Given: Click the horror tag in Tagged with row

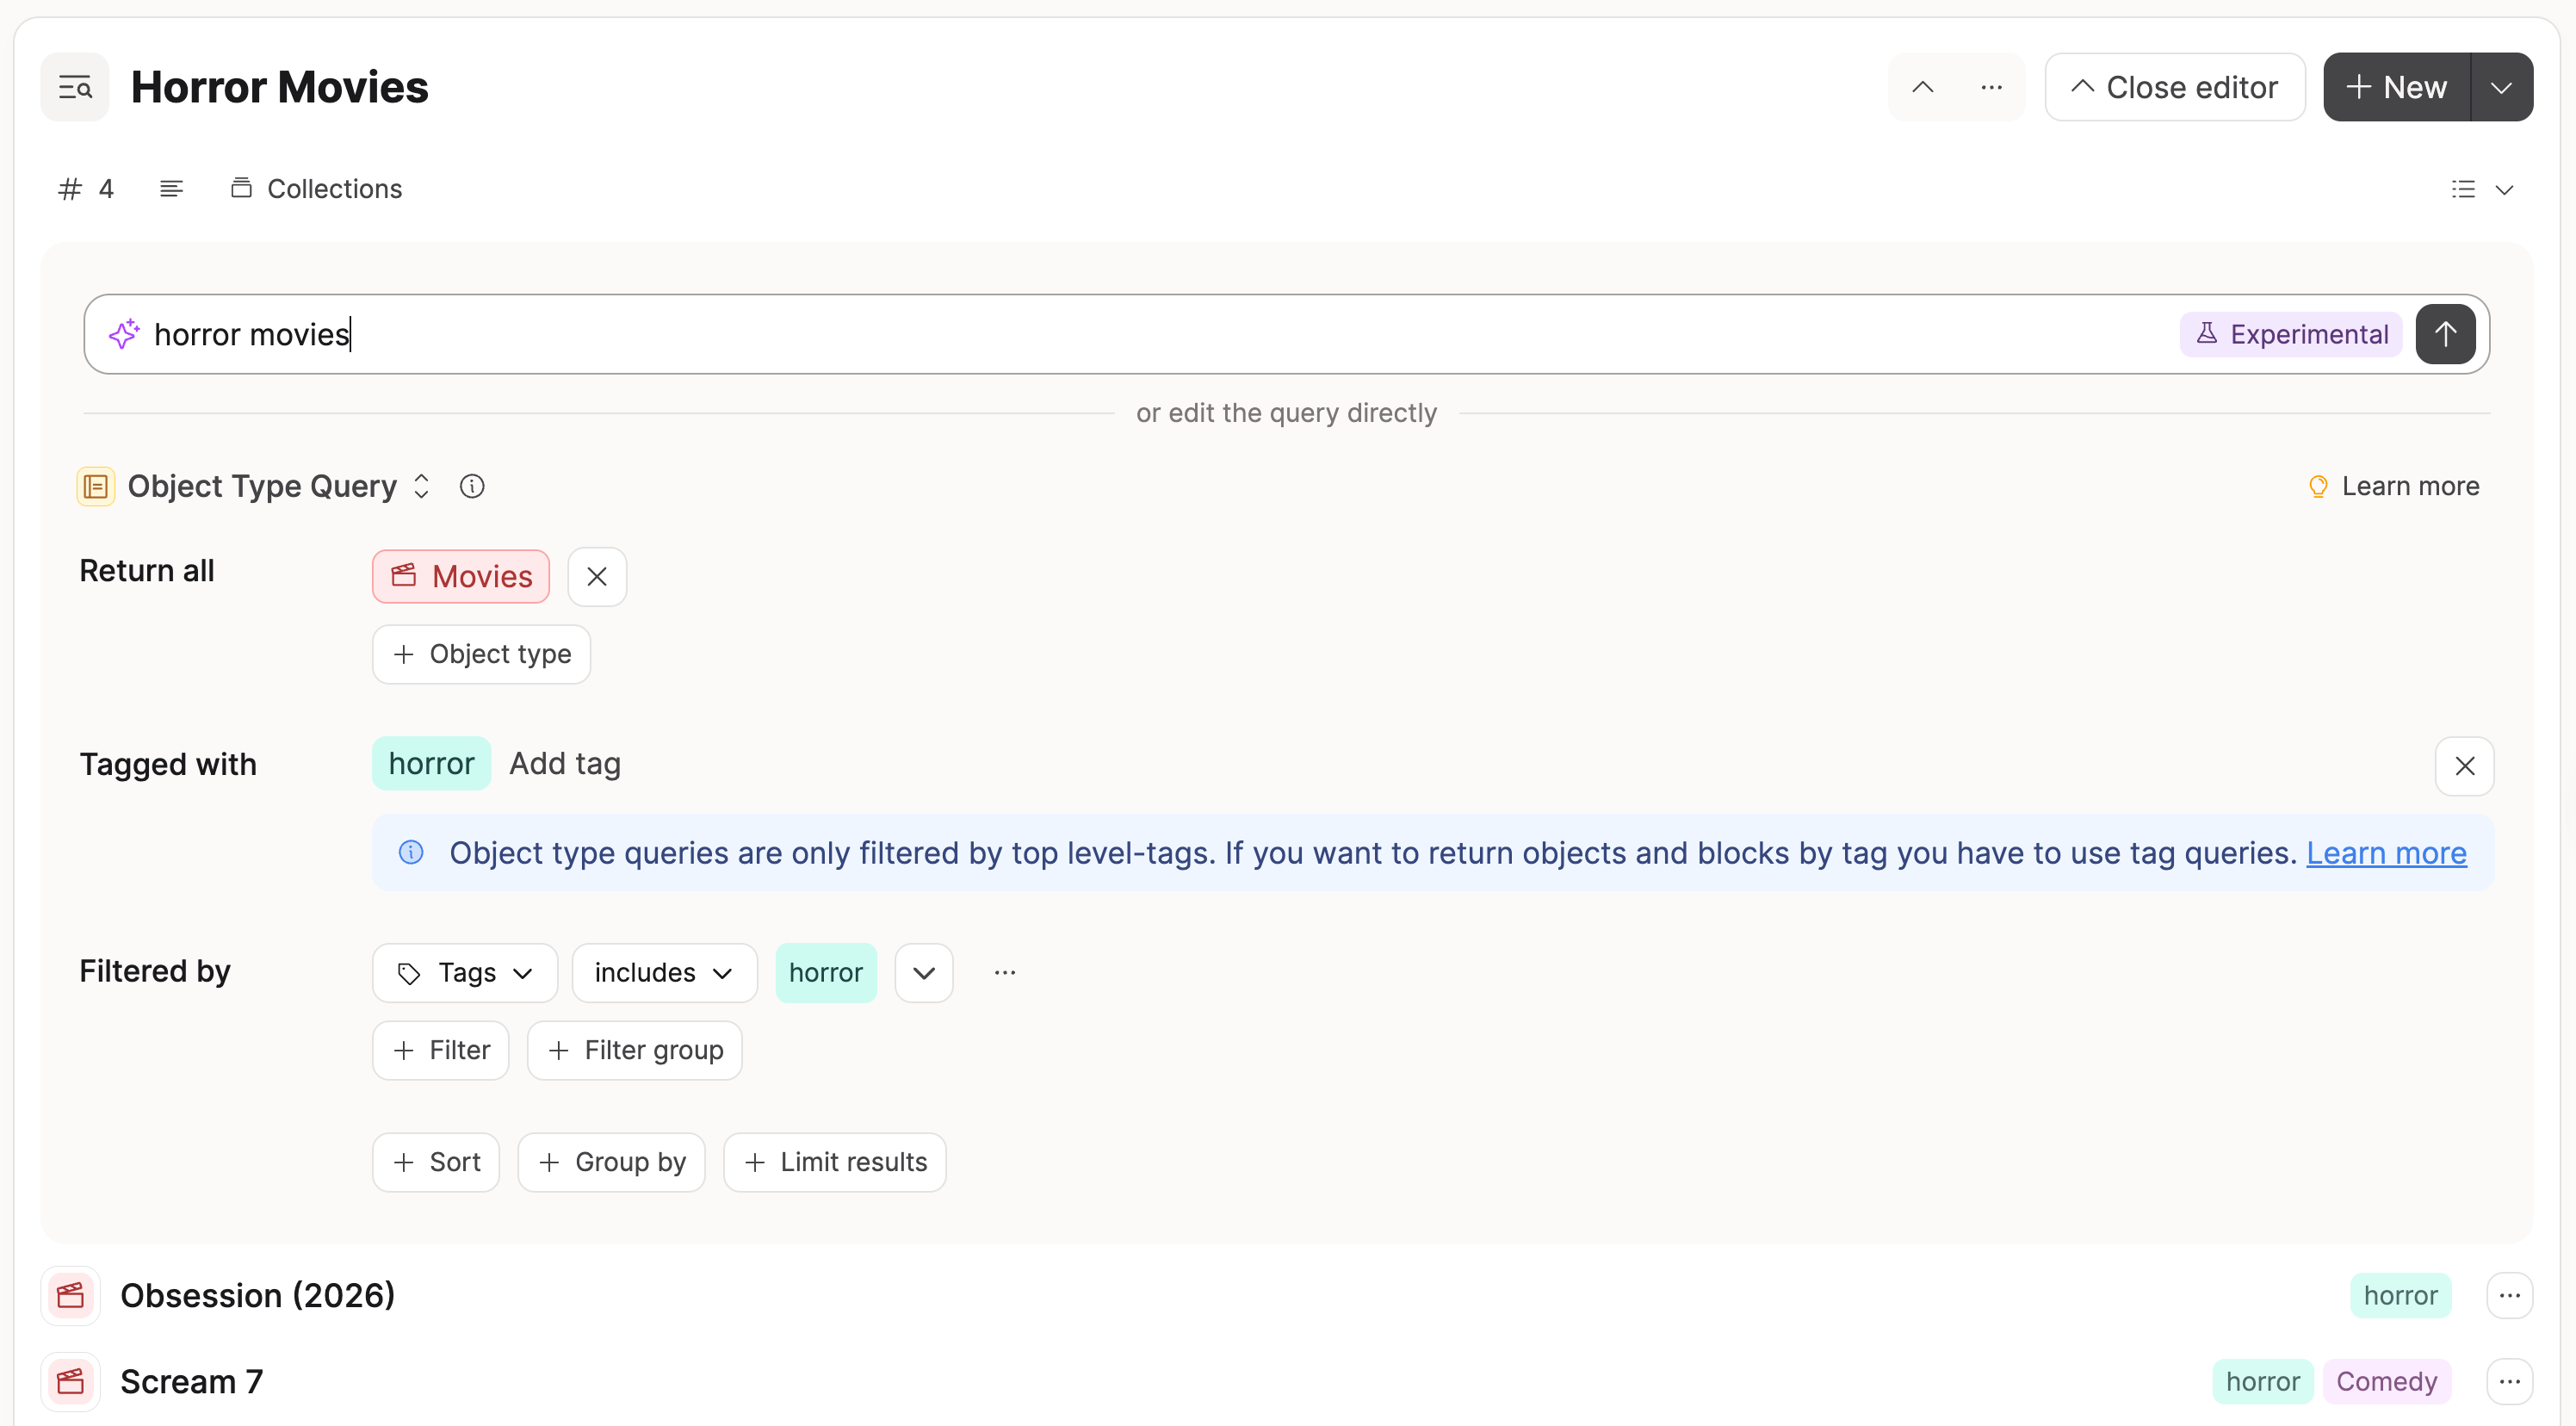Looking at the screenshot, I should (432, 764).
